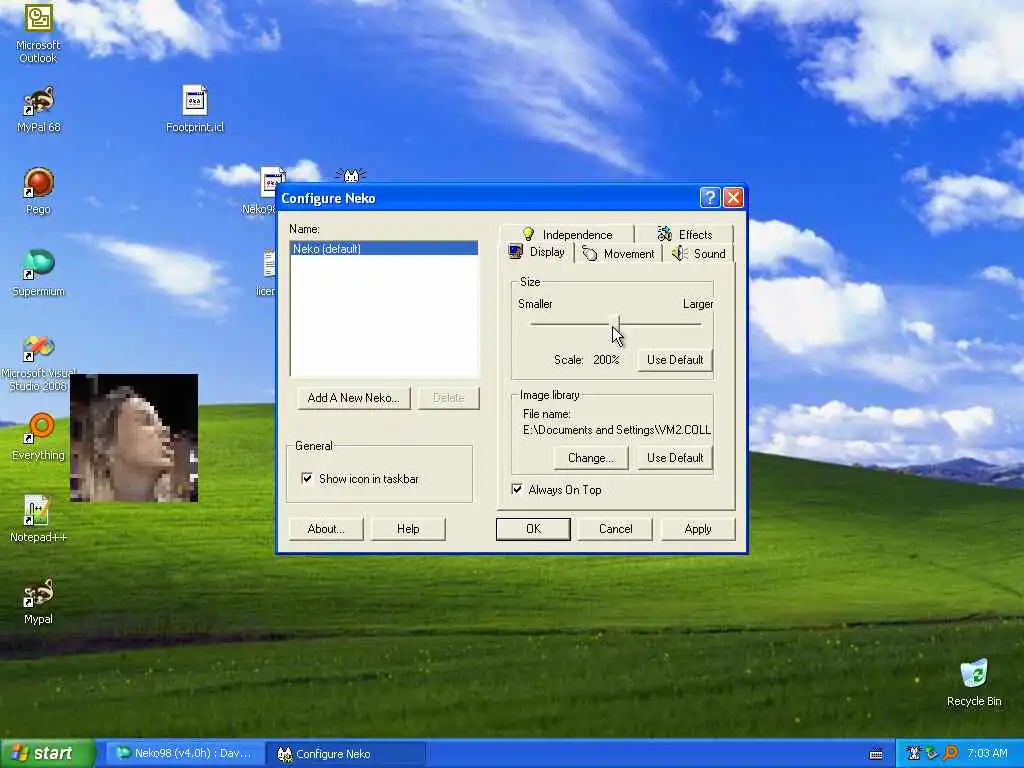
Task: Click the Neko cat tray icon
Action: point(914,753)
